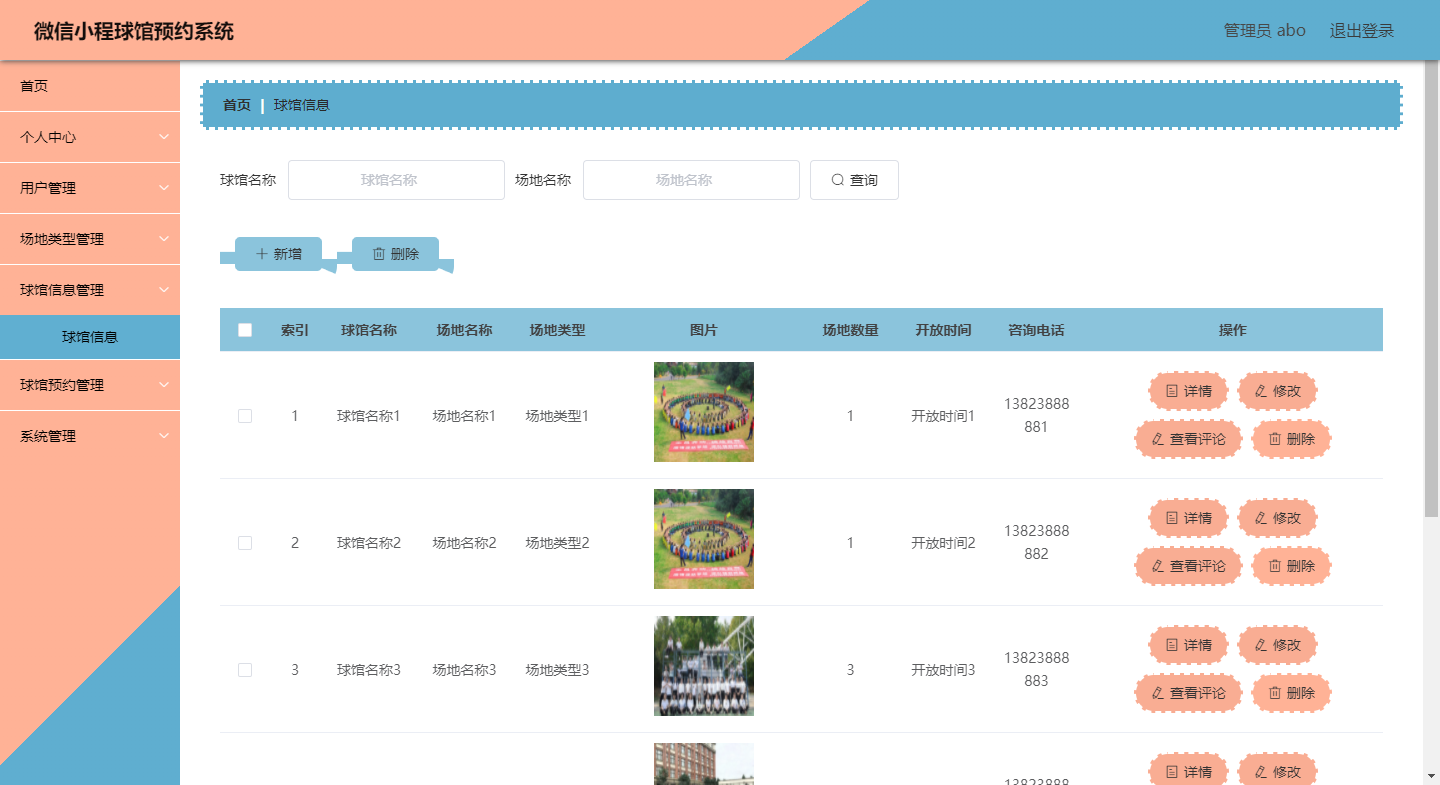The image size is (1440, 785).
Task: Check the checkbox for row 1
Action: click(x=245, y=416)
